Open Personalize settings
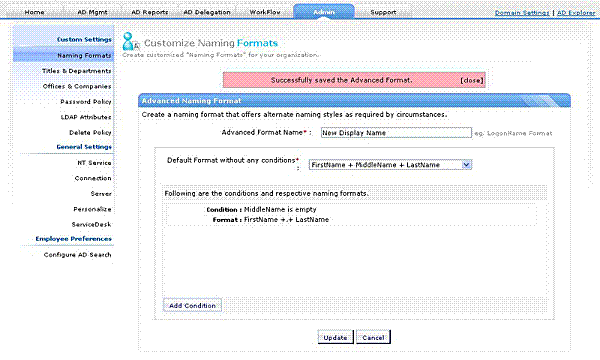Screen dimensions: 600x360 click(92, 209)
